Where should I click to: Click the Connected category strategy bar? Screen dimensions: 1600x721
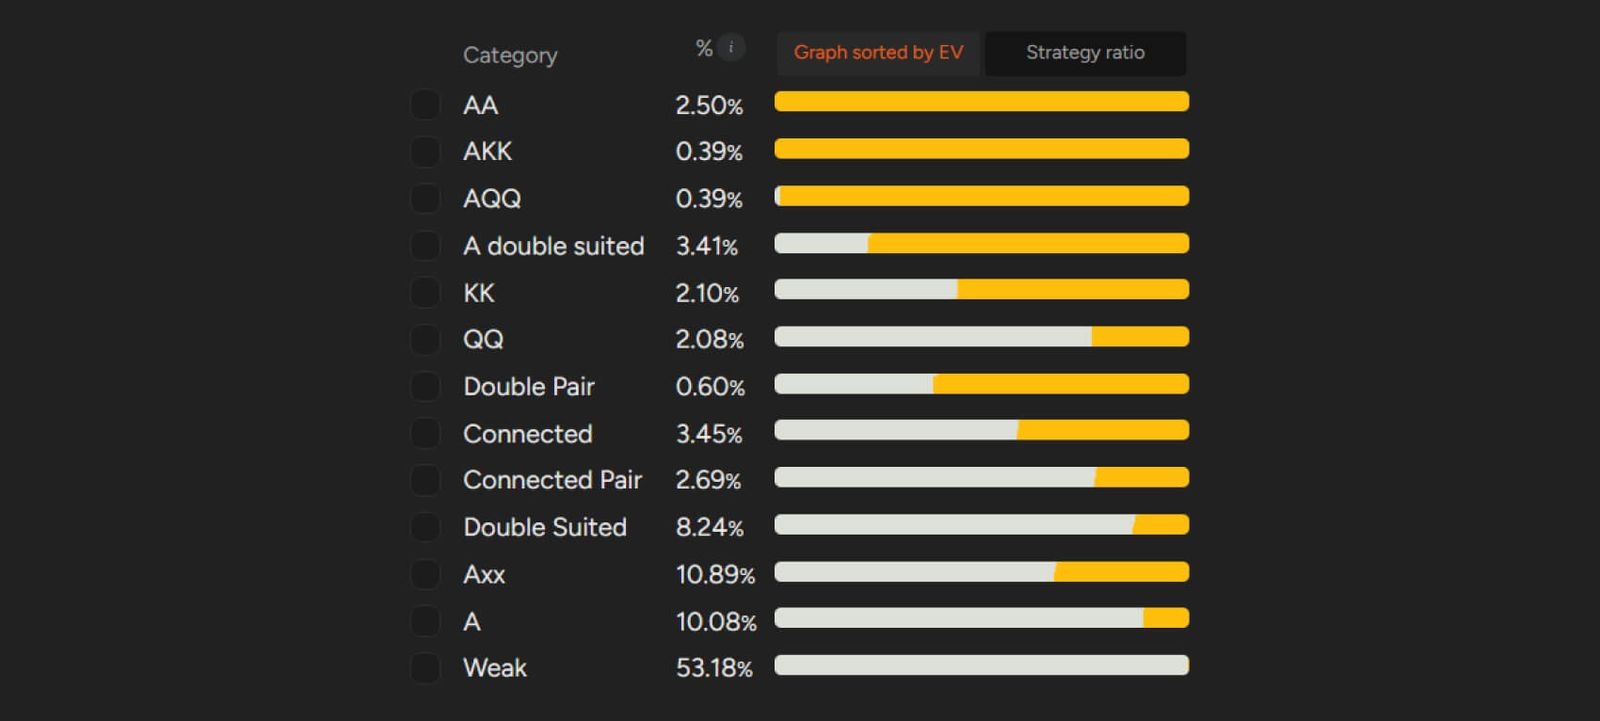[x=981, y=431]
